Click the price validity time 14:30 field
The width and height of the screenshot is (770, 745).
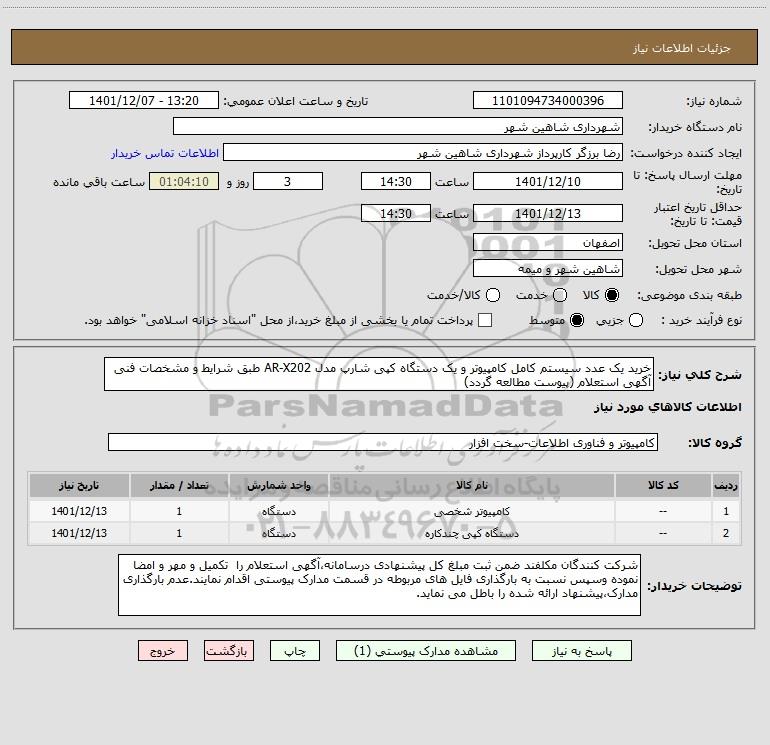[396, 213]
